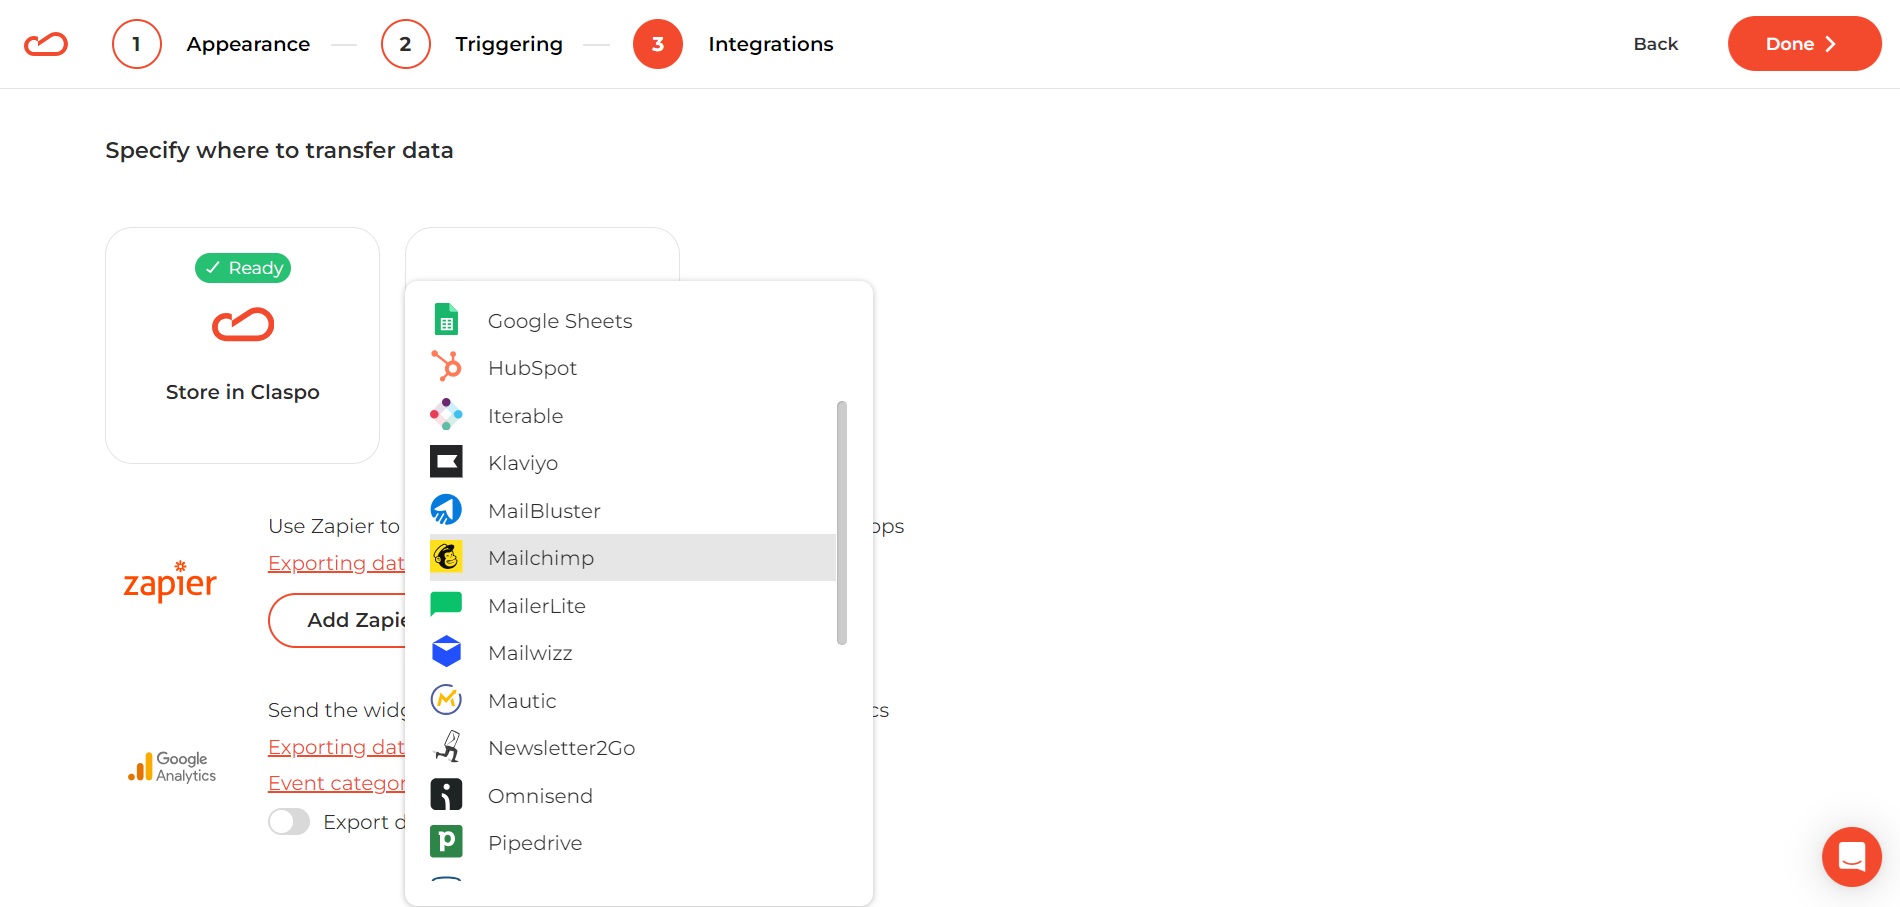Select the Omnisend integration icon
Image resolution: width=1900 pixels, height=907 pixels.
[446, 794]
